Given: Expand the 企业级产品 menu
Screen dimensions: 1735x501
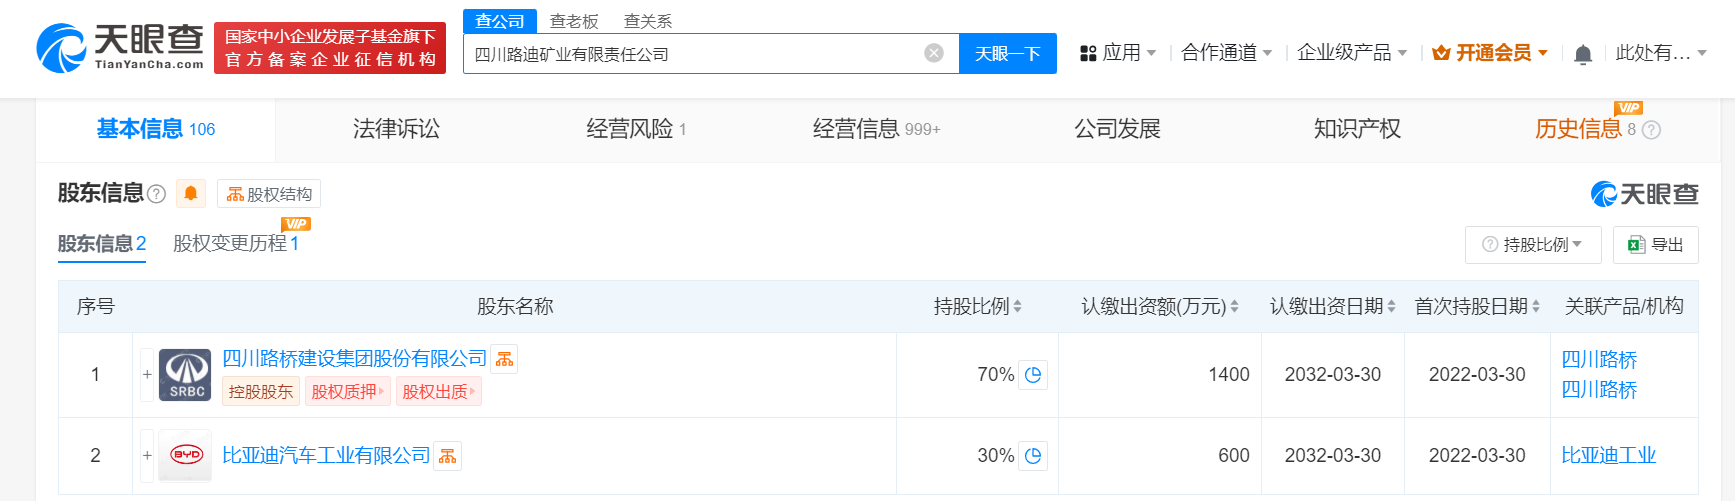Looking at the screenshot, I should 1351,53.
